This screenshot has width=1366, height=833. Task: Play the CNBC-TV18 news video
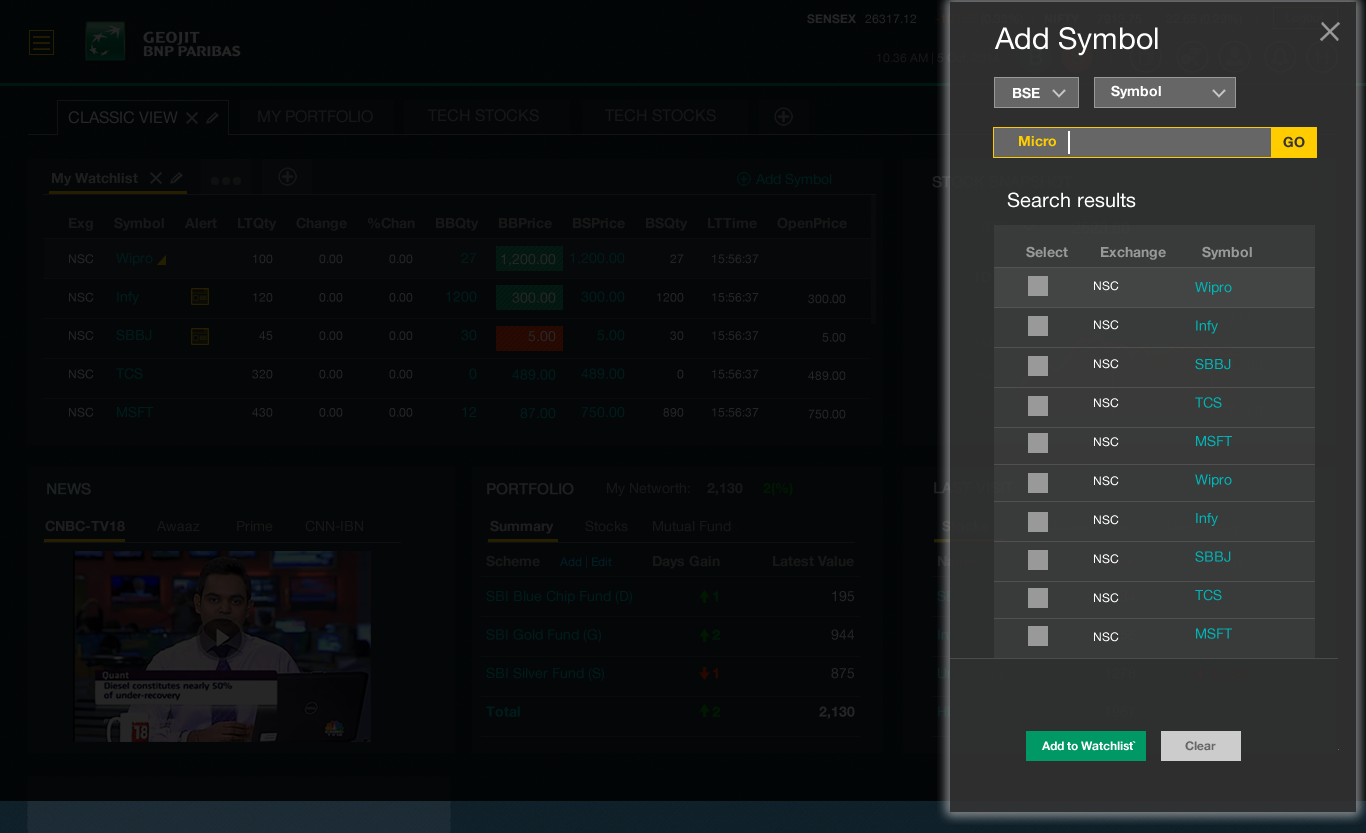click(x=221, y=636)
